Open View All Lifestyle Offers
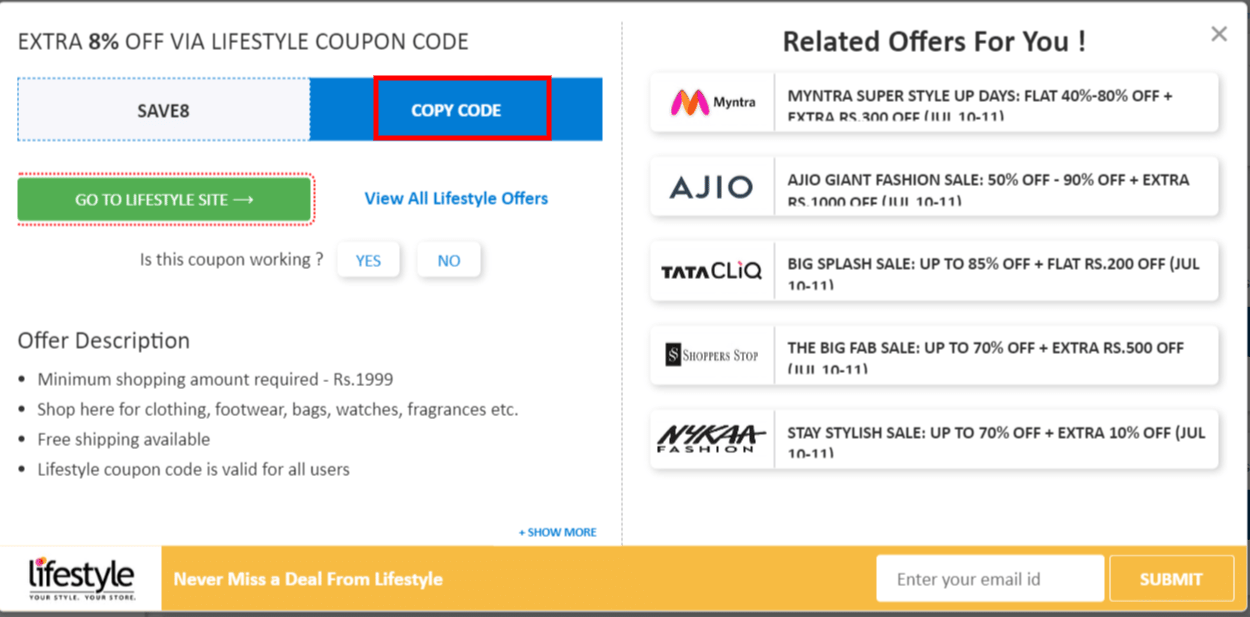The height and width of the screenshot is (617, 1250). click(x=456, y=198)
